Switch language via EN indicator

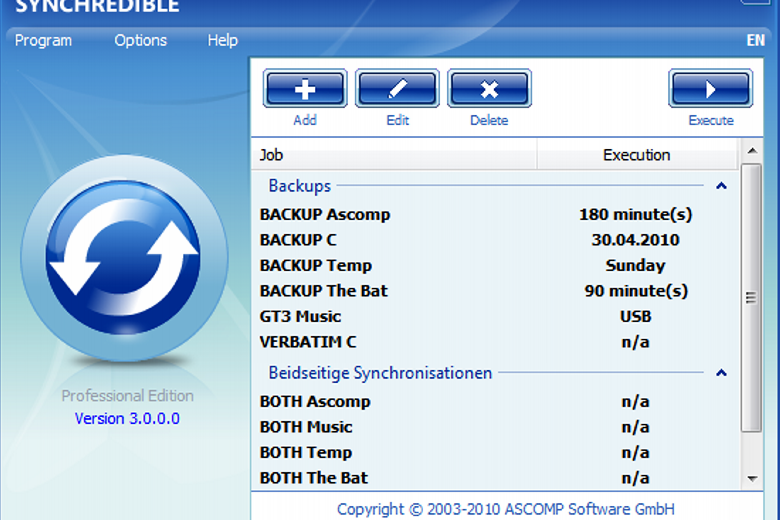tap(755, 40)
